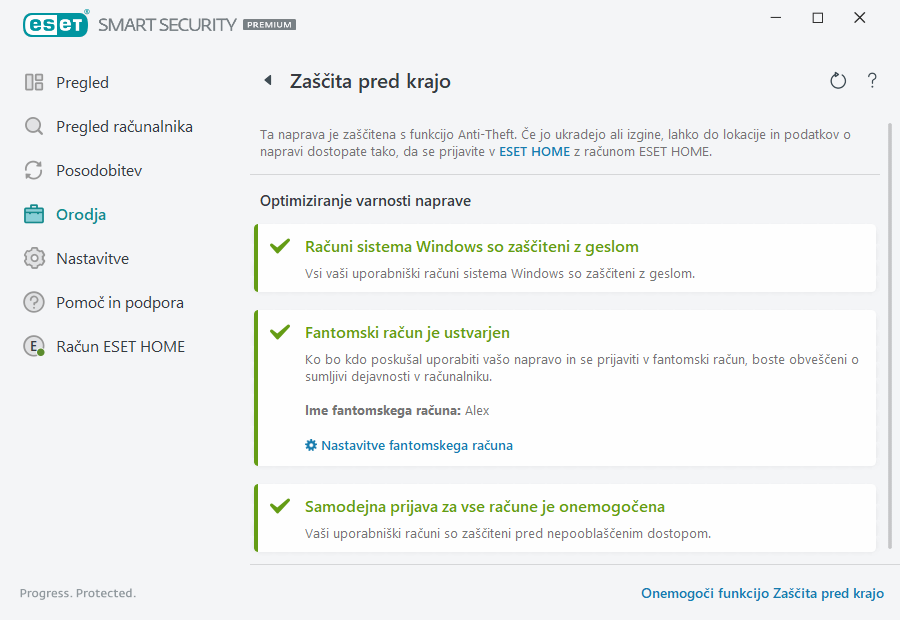The height and width of the screenshot is (620, 900).
Task: Select Pregled in the sidebar menu
Action: [80, 82]
